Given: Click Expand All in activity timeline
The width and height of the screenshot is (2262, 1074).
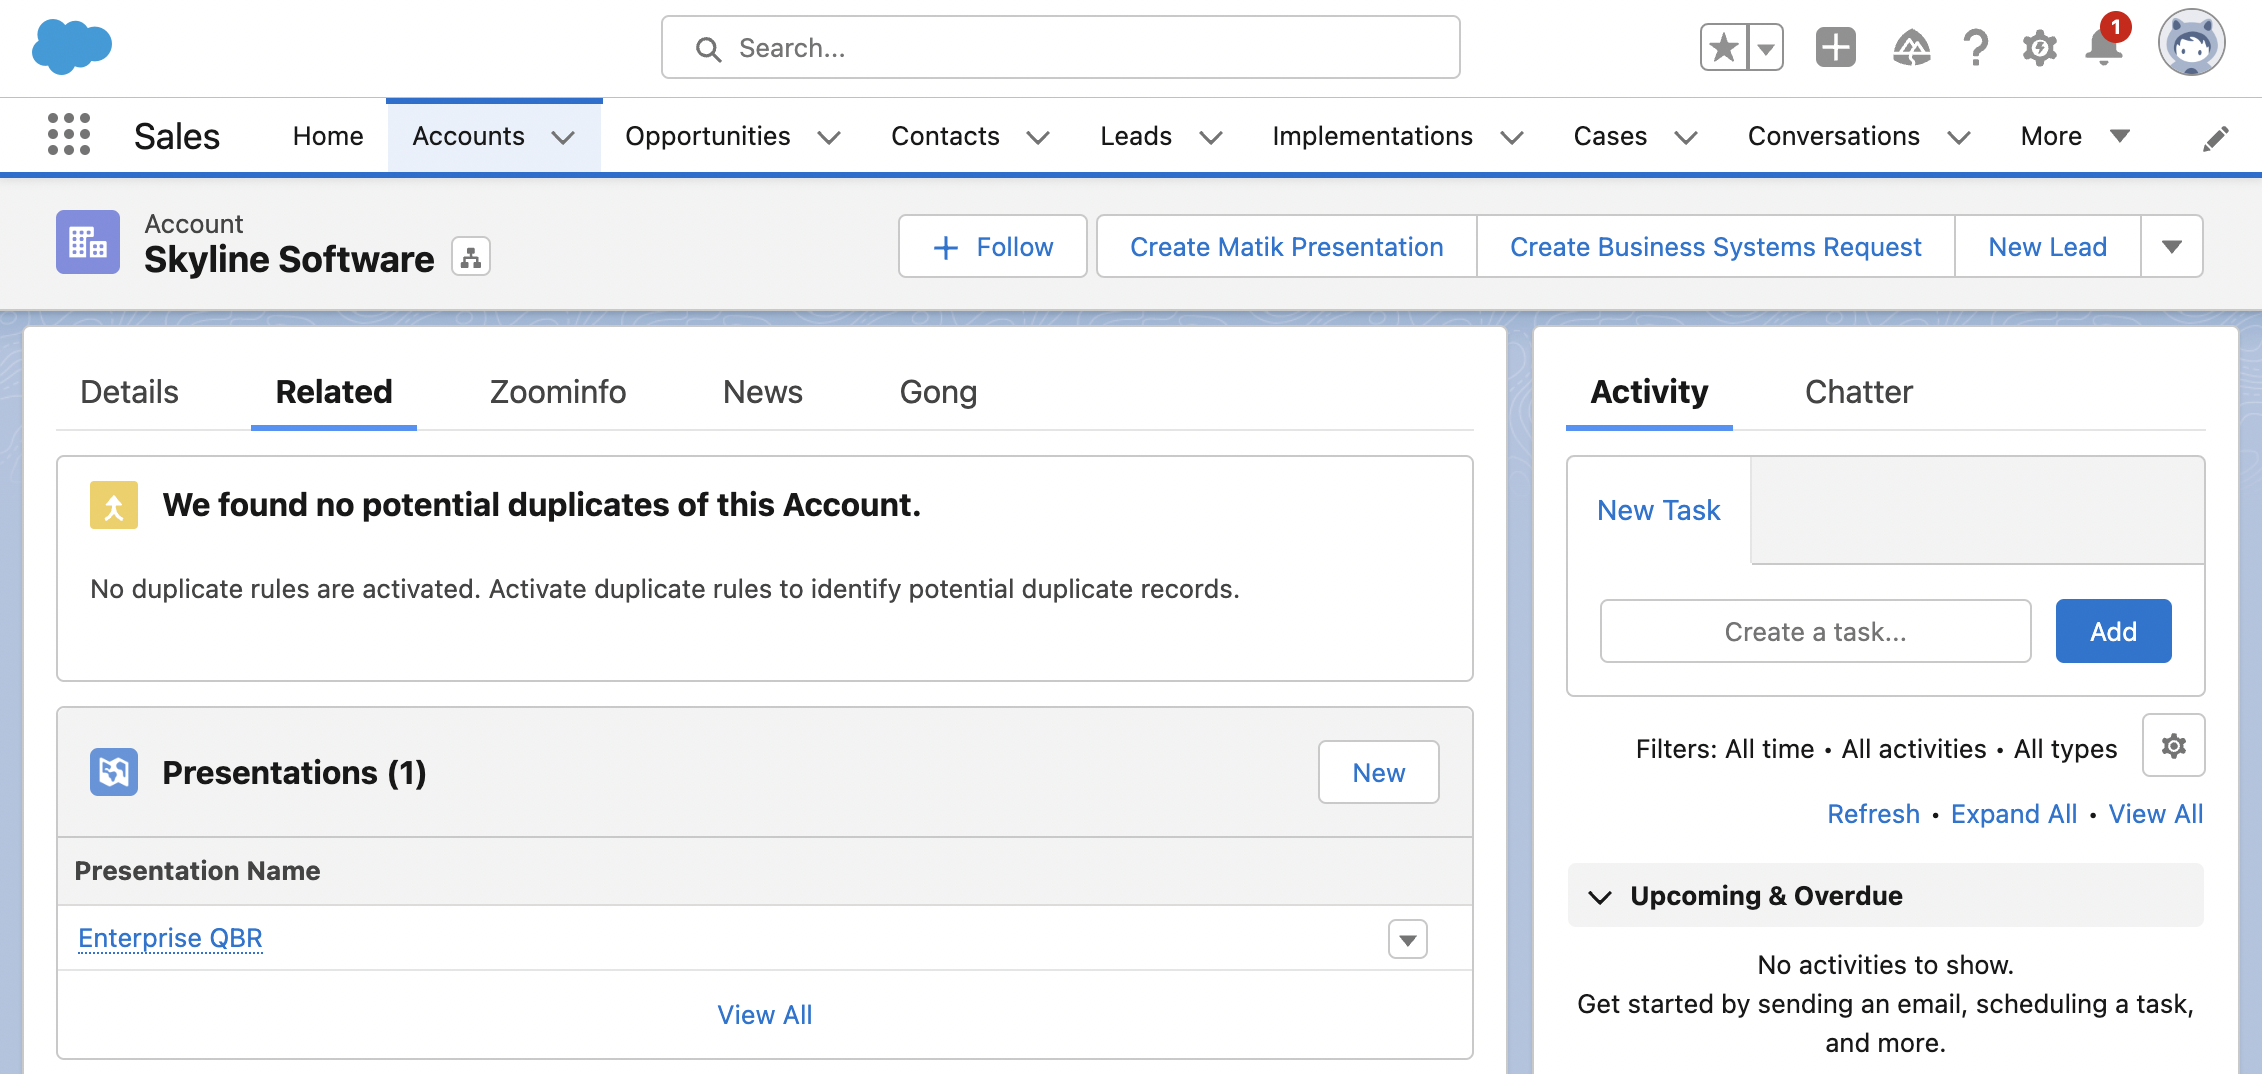Looking at the screenshot, I should pyautogui.click(x=2013, y=814).
